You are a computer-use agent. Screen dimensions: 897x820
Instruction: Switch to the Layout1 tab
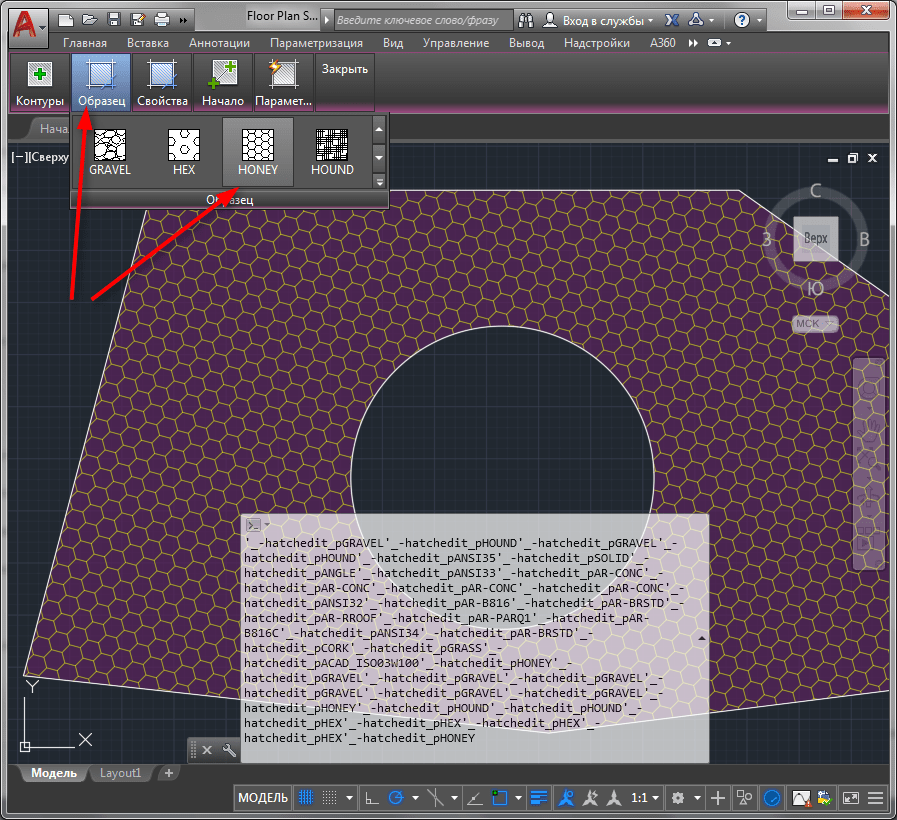click(x=120, y=773)
